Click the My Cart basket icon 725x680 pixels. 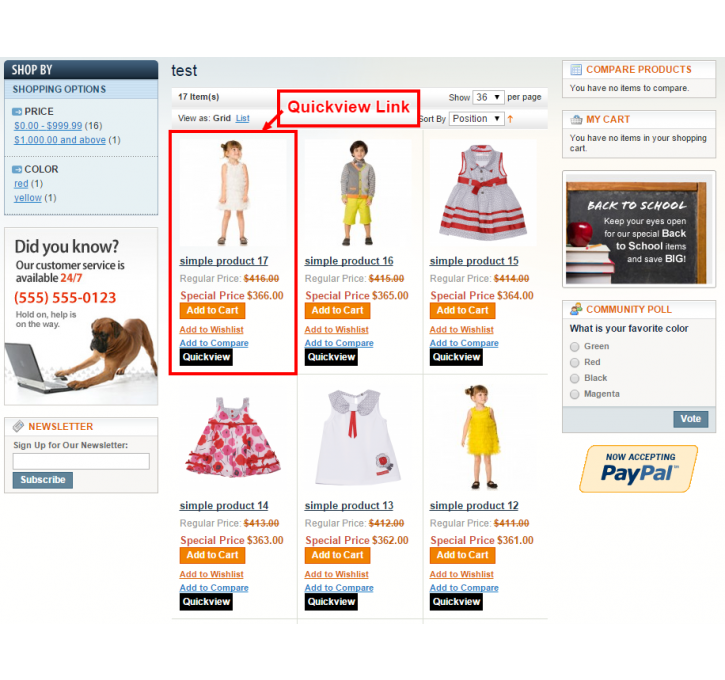[576, 120]
